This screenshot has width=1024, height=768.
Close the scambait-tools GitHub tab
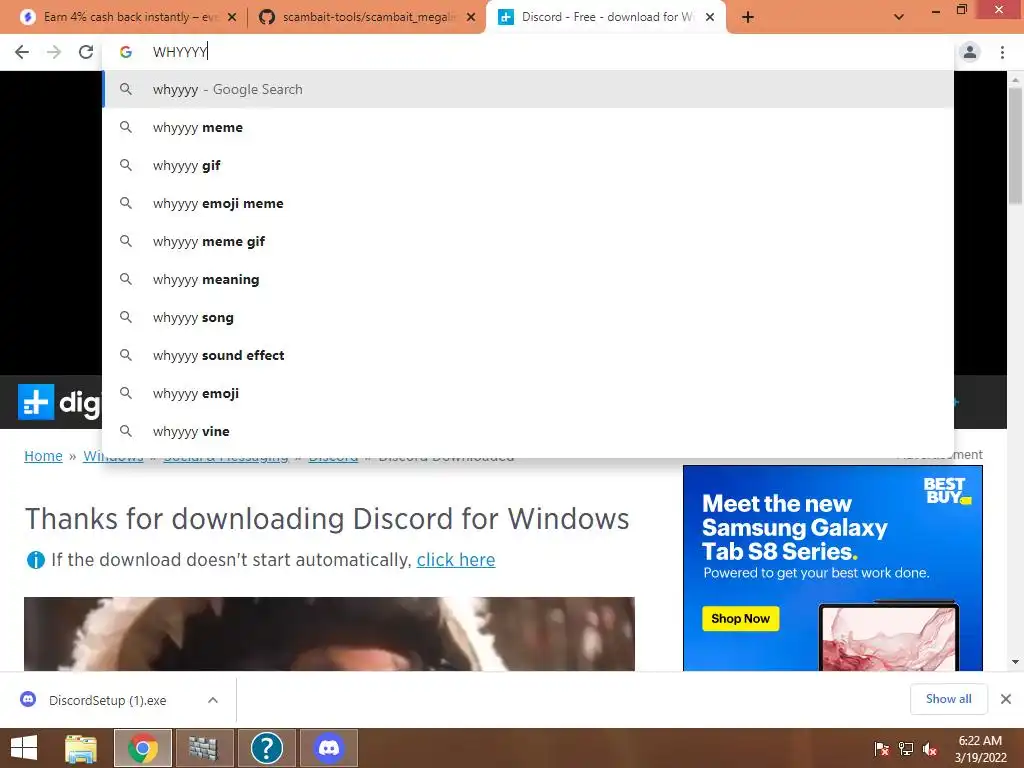pos(471,17)
